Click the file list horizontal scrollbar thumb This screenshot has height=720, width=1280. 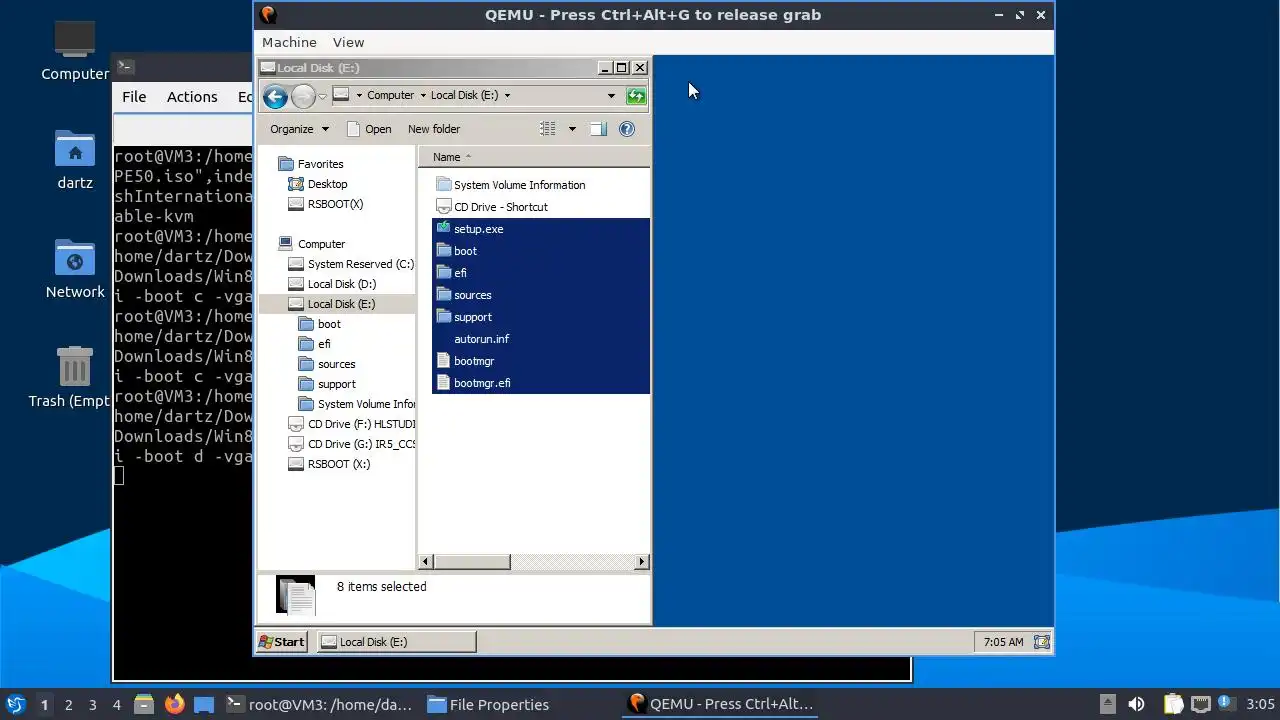471,562
